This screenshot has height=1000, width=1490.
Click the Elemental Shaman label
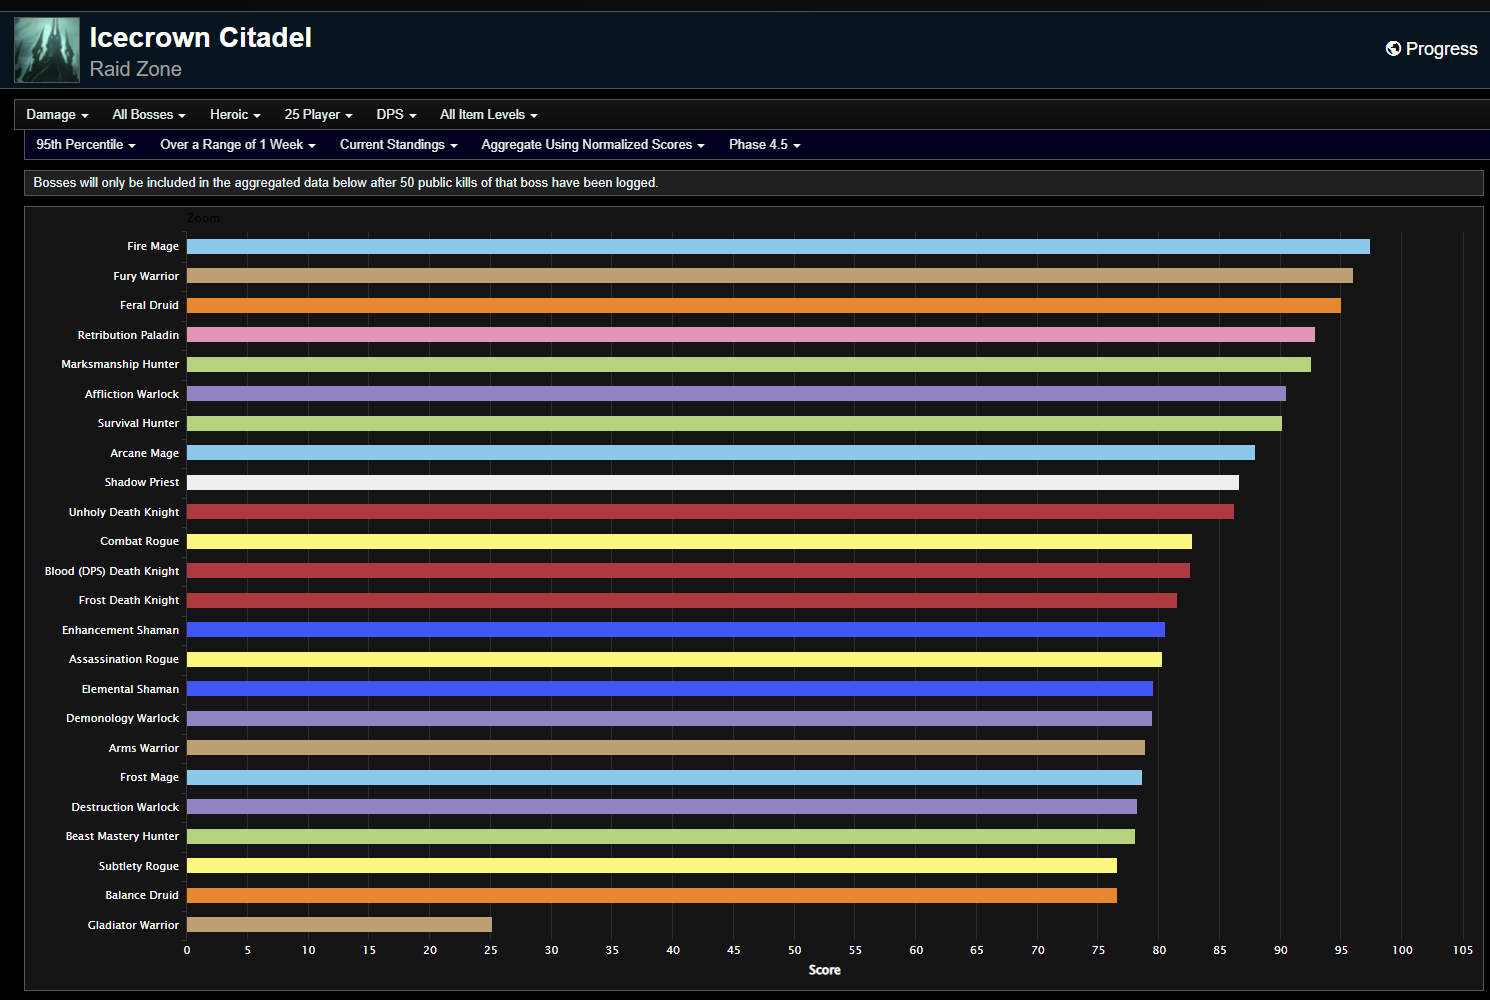[x=130, y=689]
